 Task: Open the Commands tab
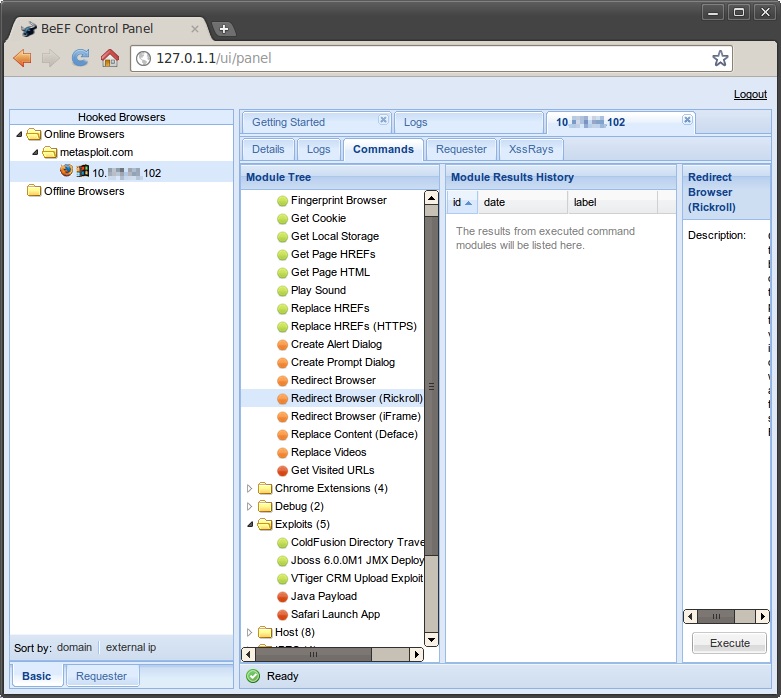tap(384, 149)
